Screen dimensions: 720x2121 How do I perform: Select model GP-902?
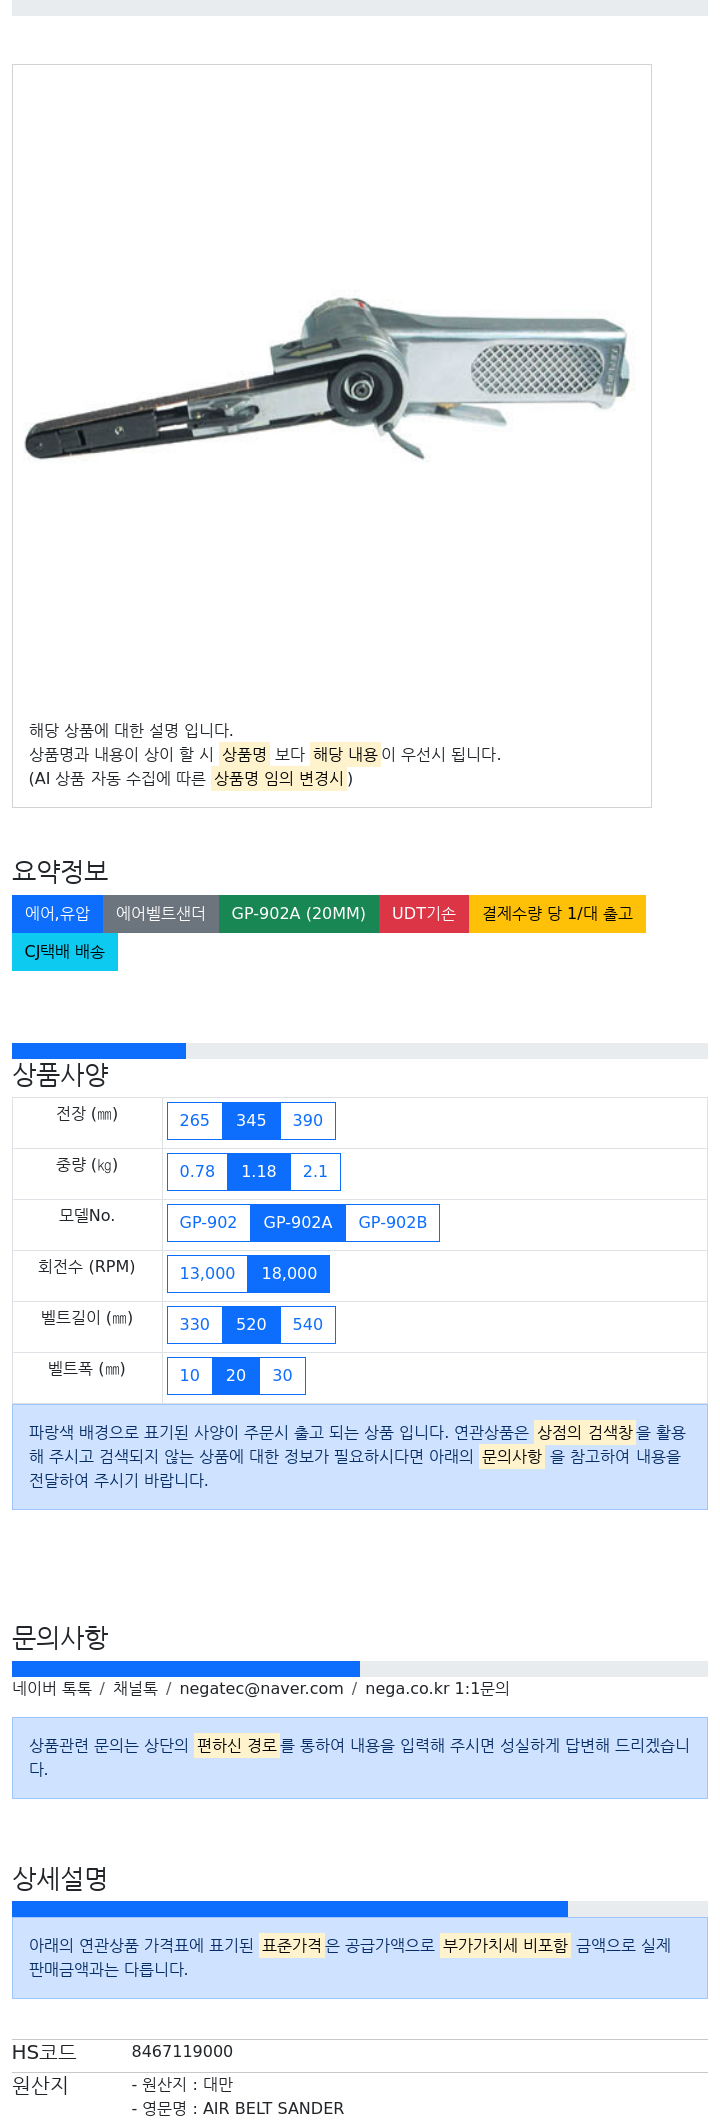pos(208,1222)
